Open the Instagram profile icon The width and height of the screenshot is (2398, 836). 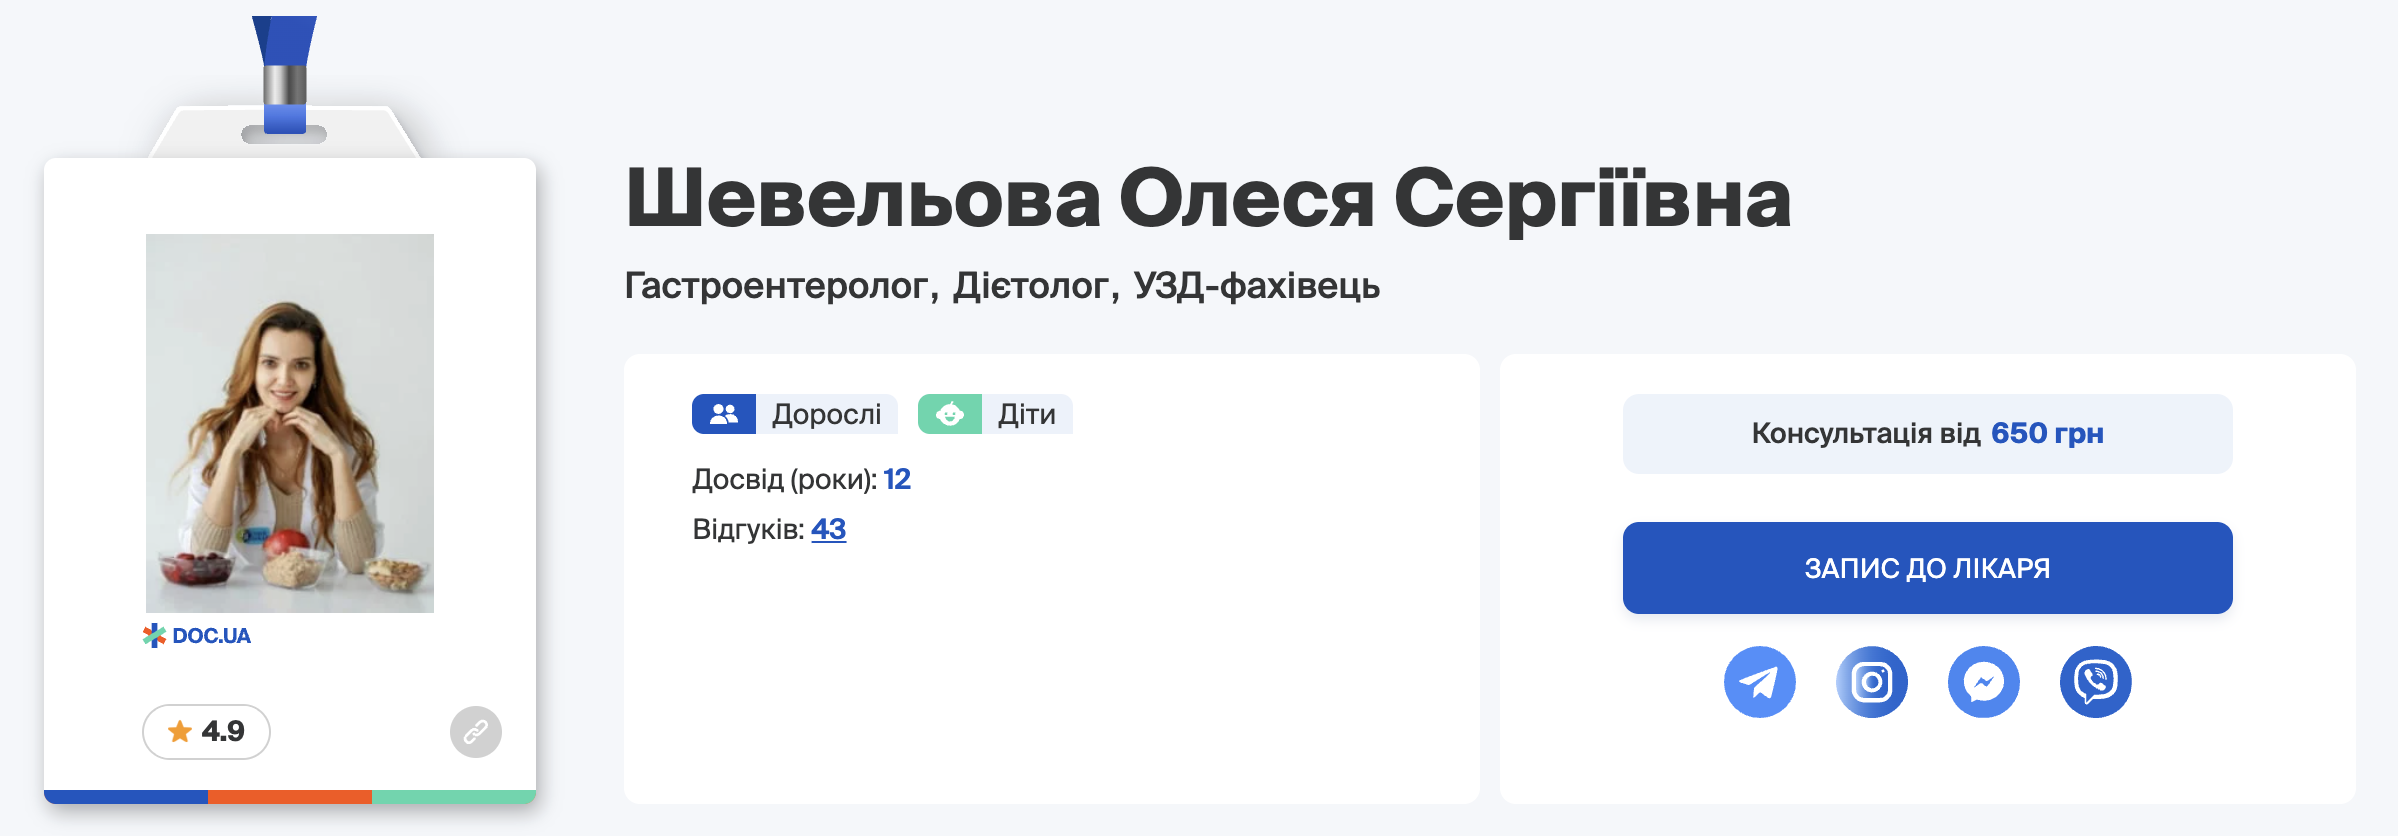1871,682
